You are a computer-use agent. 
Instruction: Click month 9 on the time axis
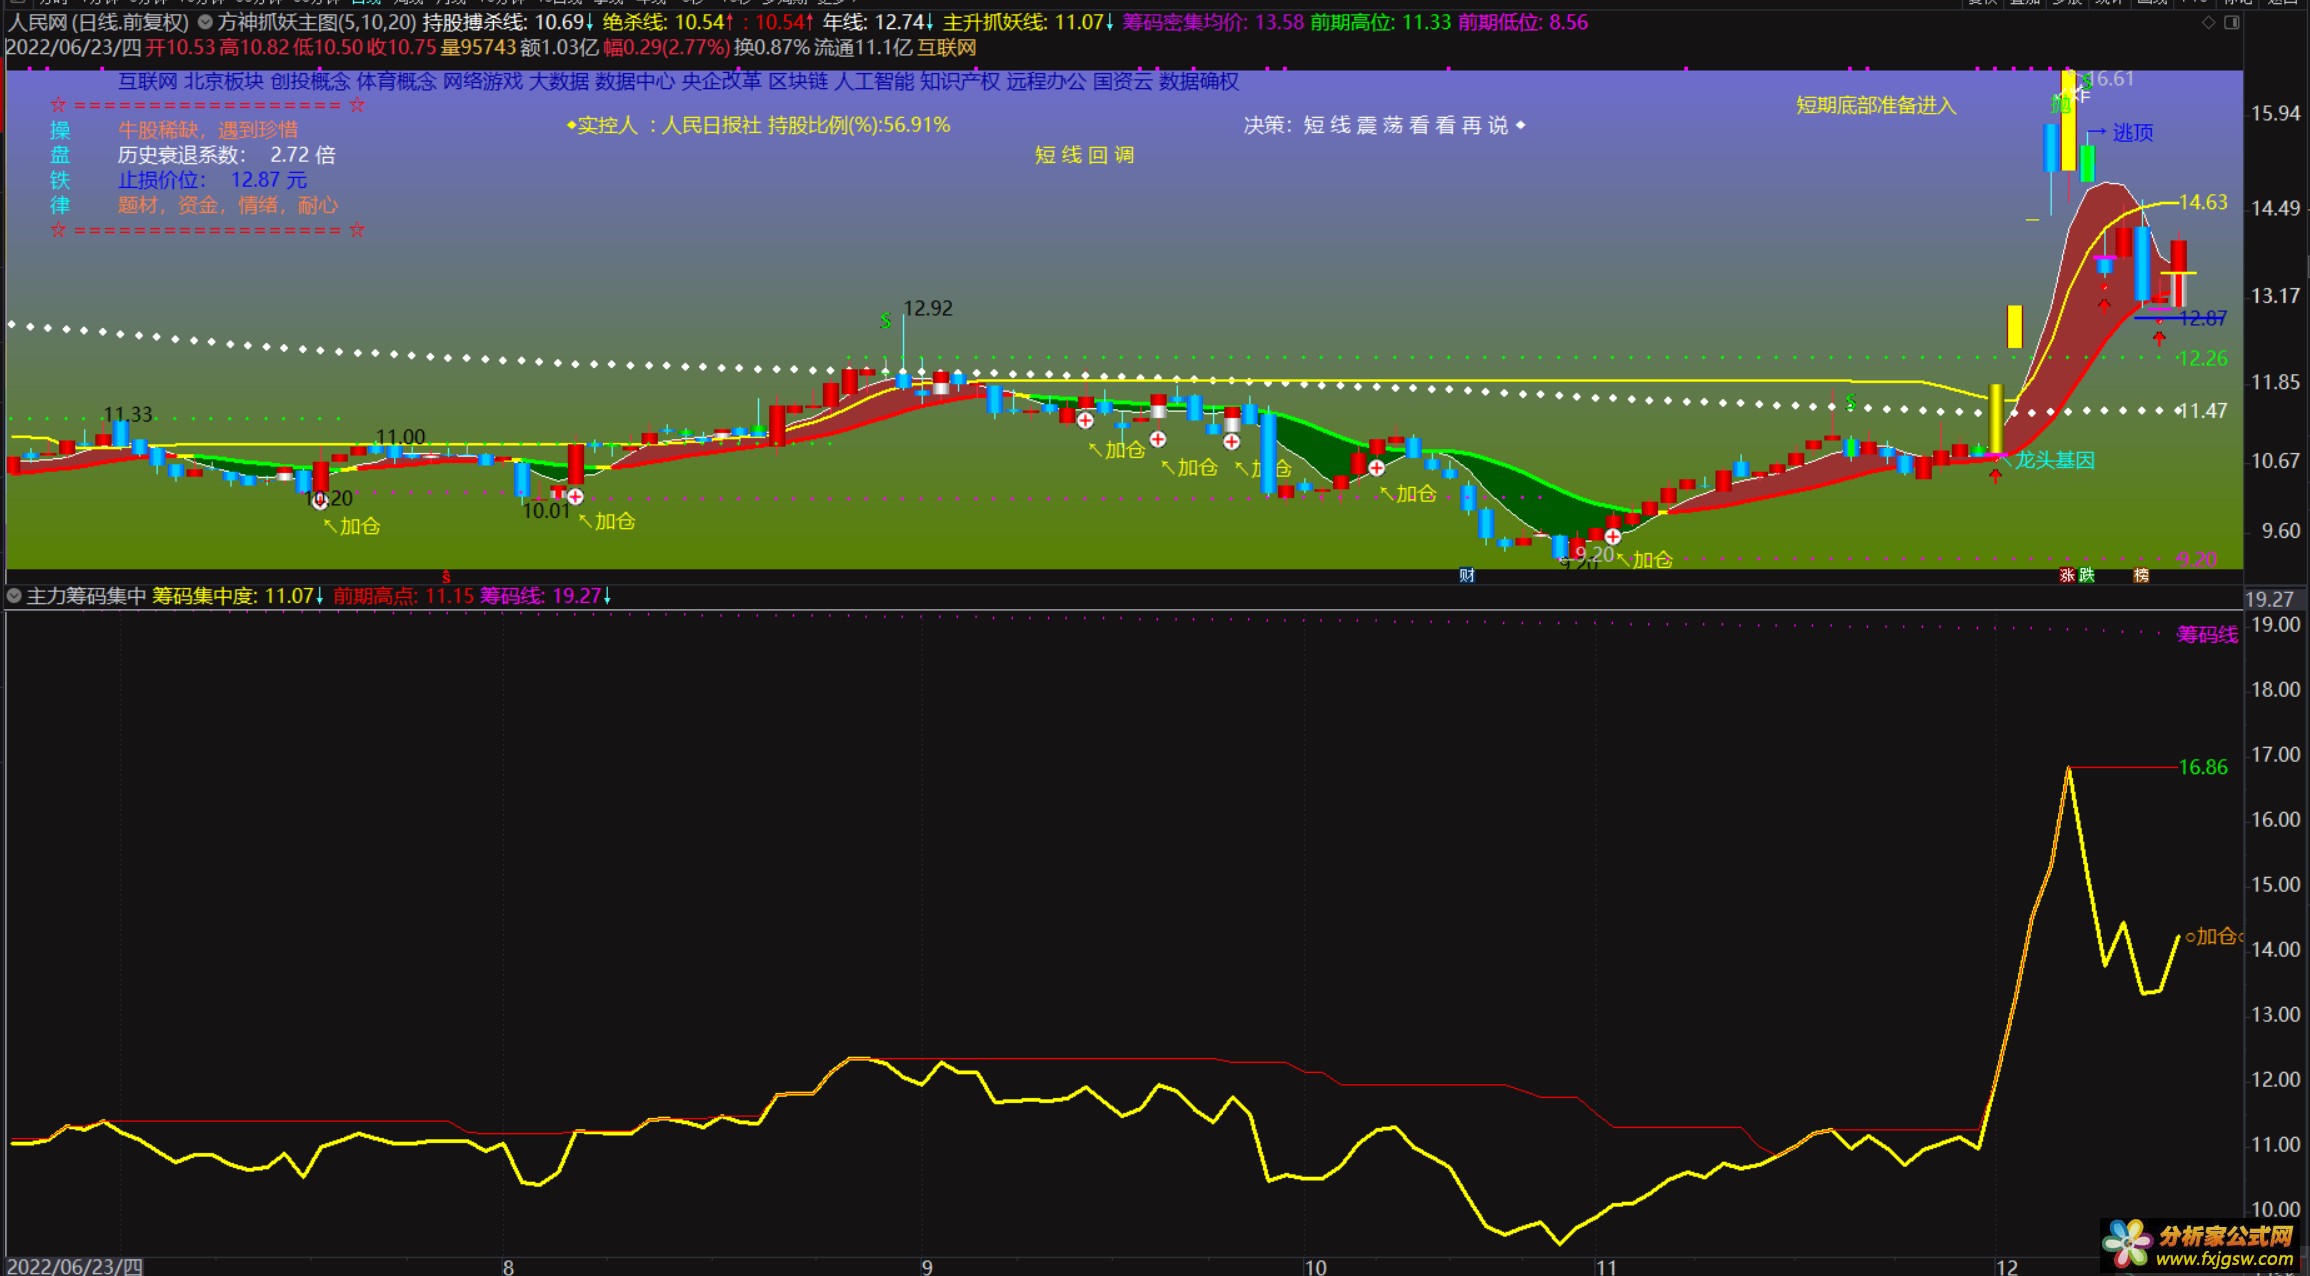927,1267
